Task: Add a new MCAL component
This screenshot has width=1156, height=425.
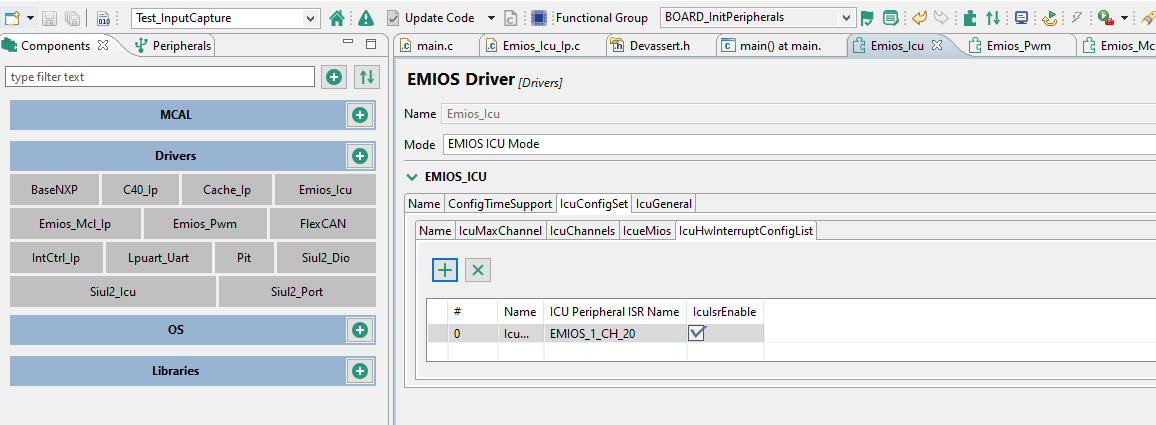Action: click(x=359, y=115)
